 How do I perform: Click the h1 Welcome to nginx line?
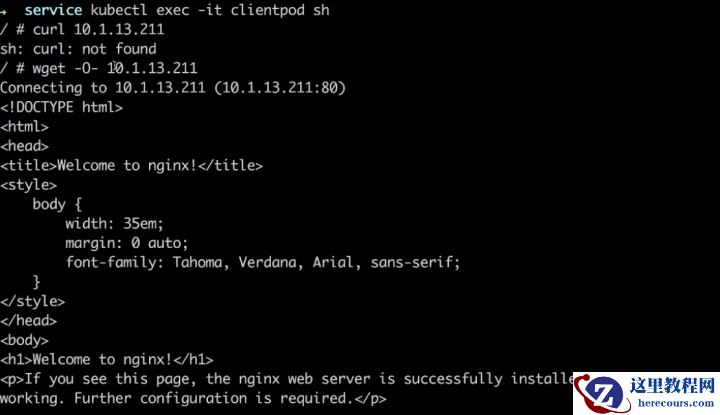(x=107, y=359)
